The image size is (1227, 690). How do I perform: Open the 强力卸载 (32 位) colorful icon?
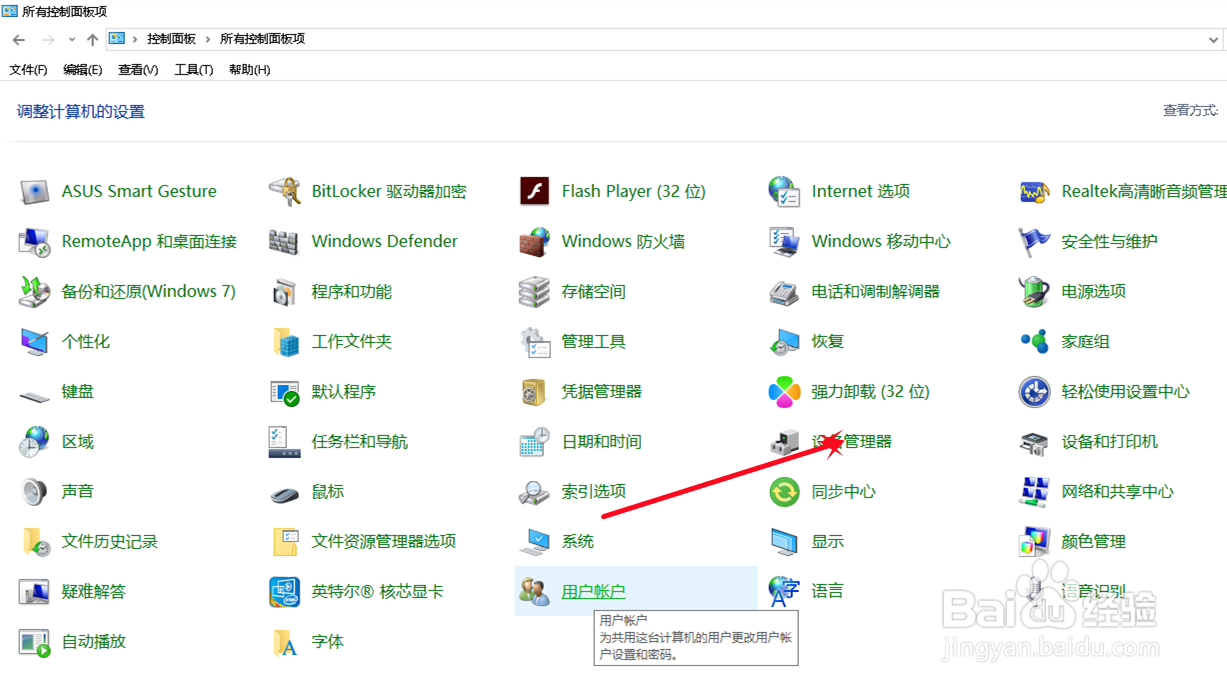point(785,391)
